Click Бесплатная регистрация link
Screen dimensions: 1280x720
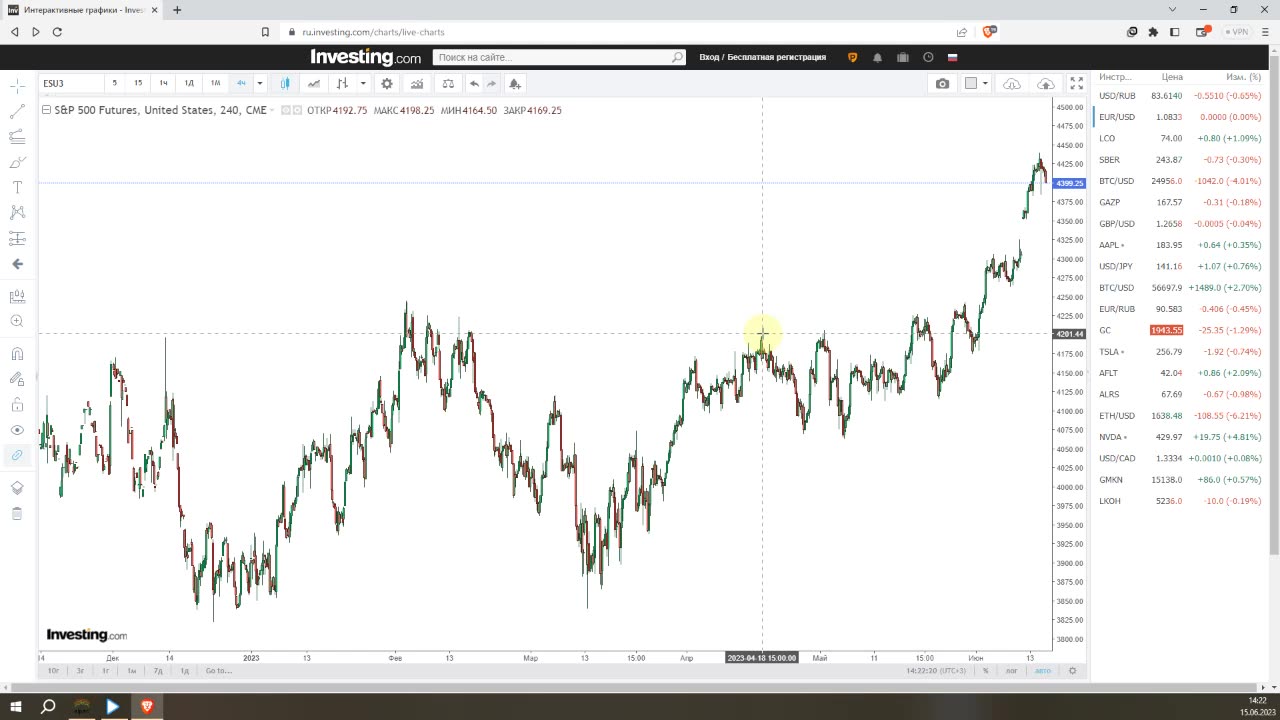point(777,57)
